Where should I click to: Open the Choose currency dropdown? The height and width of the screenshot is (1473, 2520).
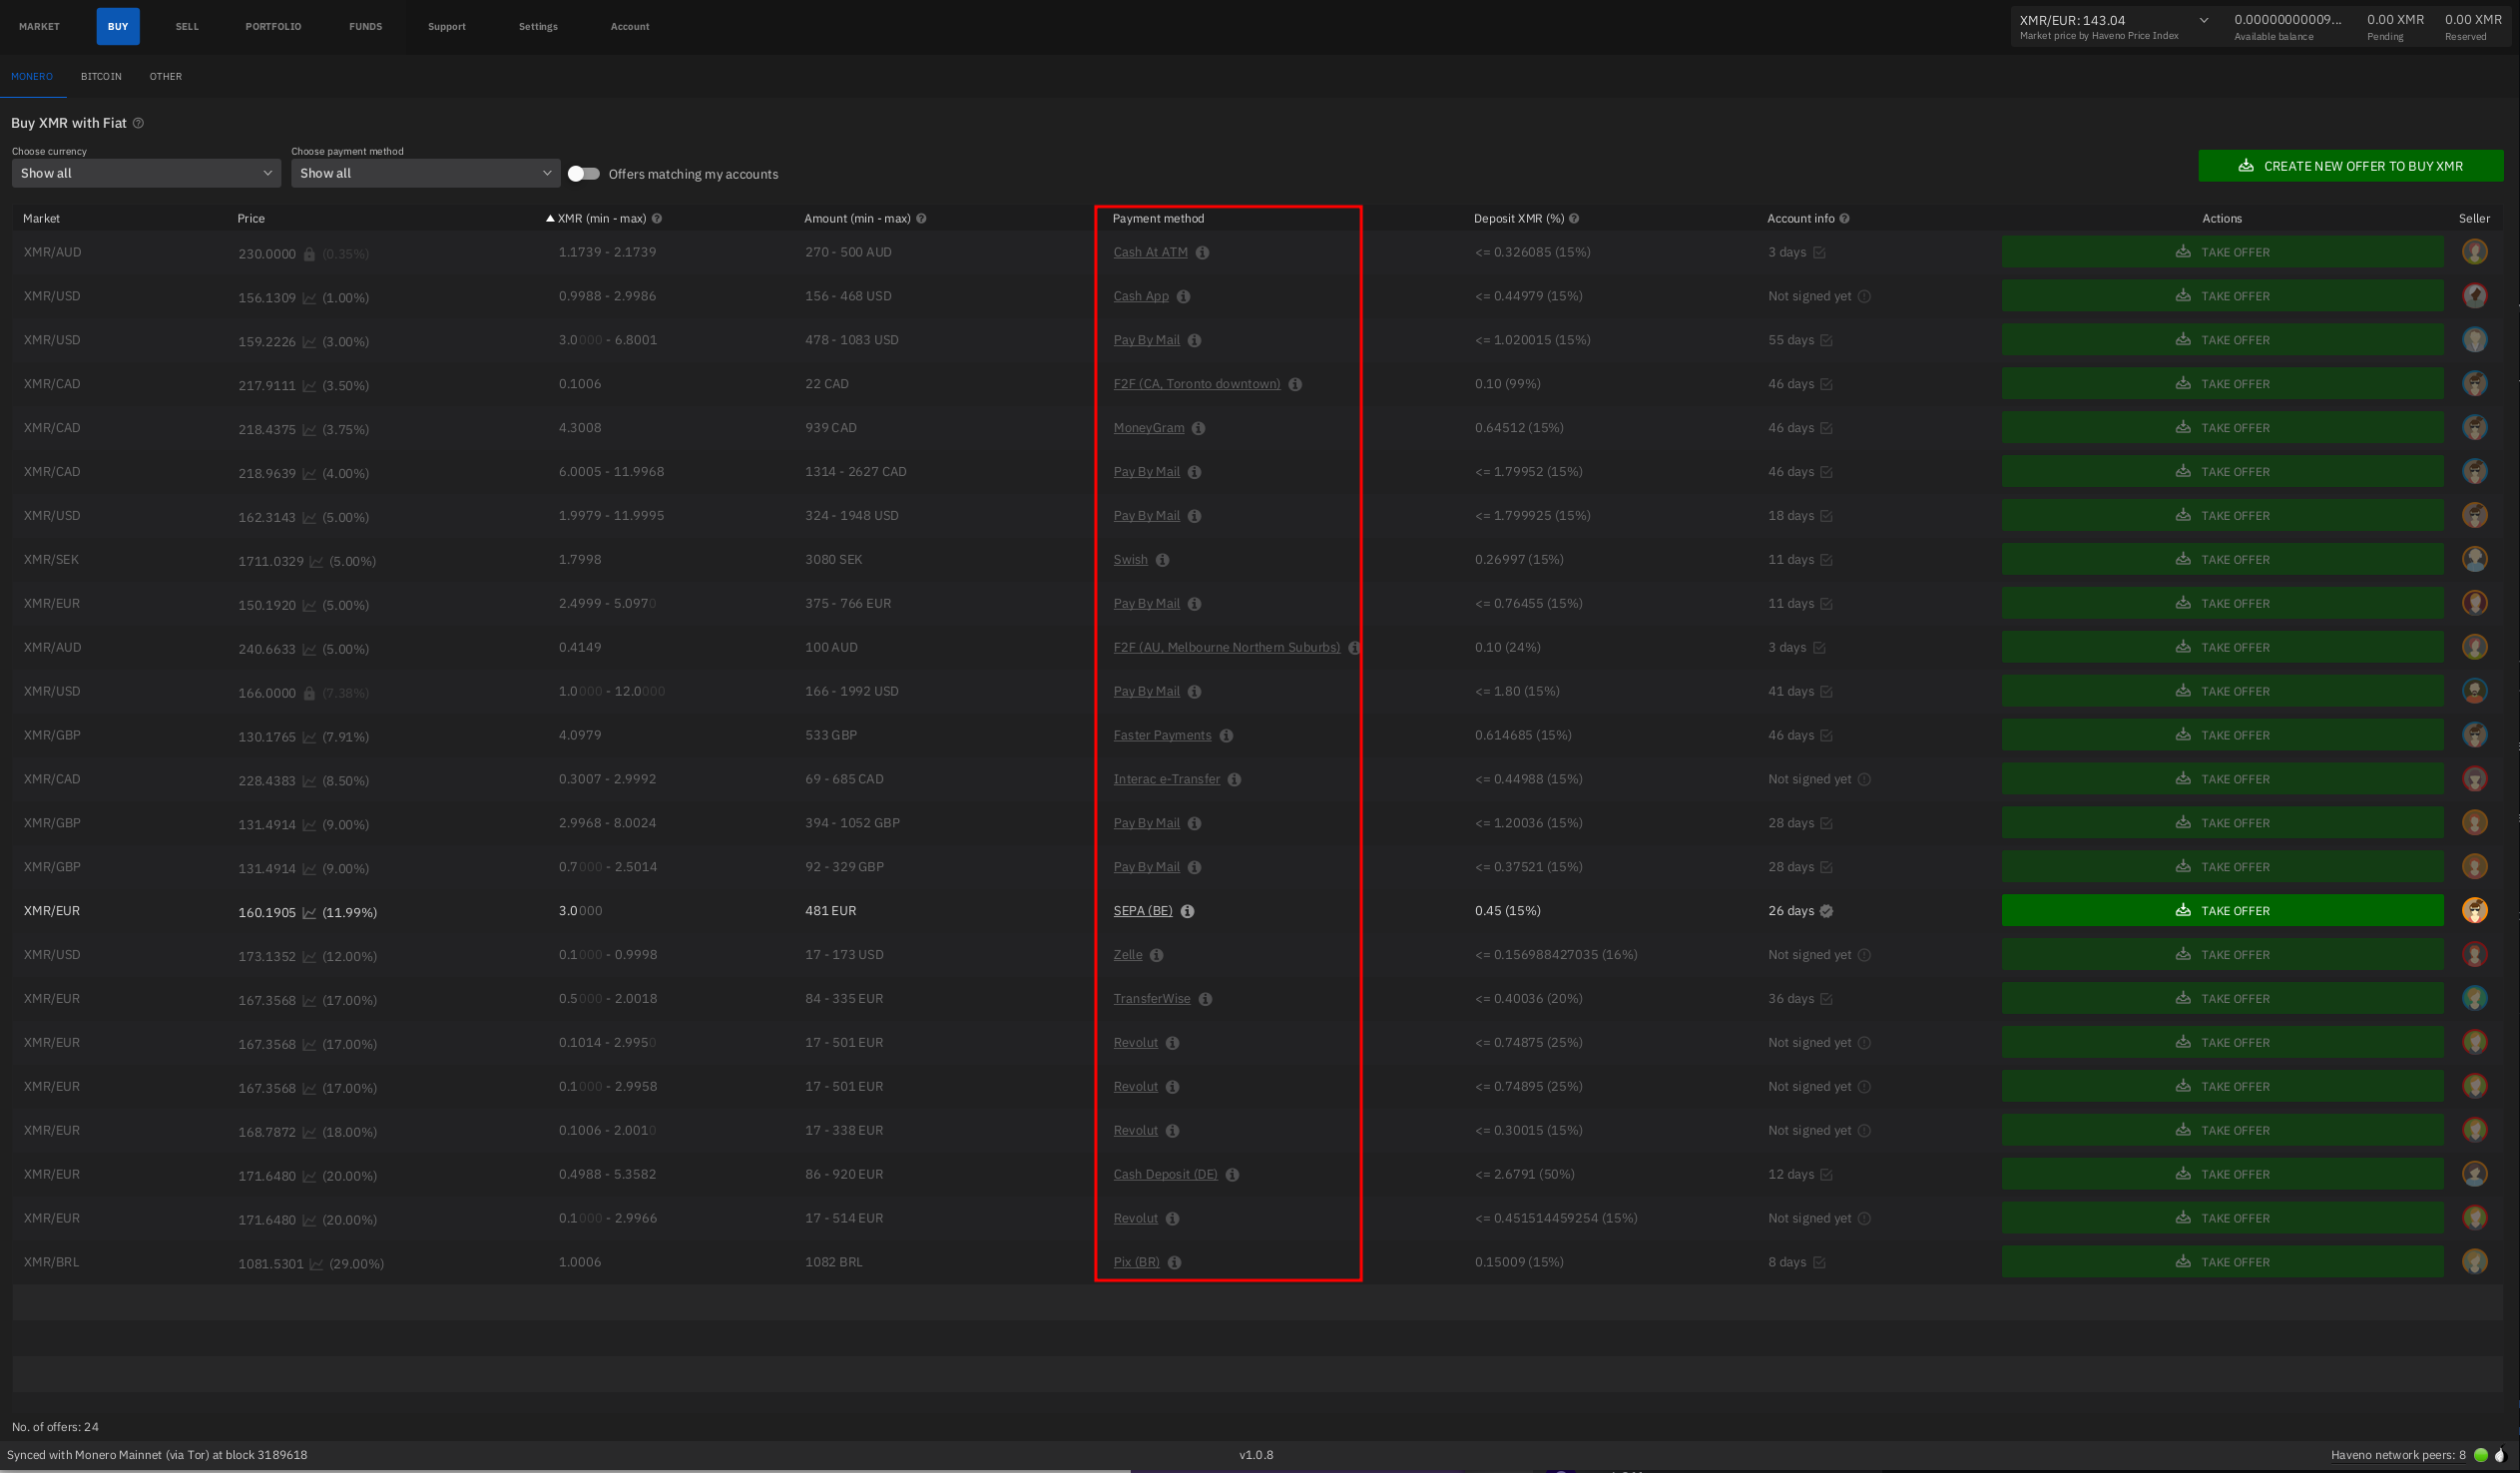(x=146, y=173)
